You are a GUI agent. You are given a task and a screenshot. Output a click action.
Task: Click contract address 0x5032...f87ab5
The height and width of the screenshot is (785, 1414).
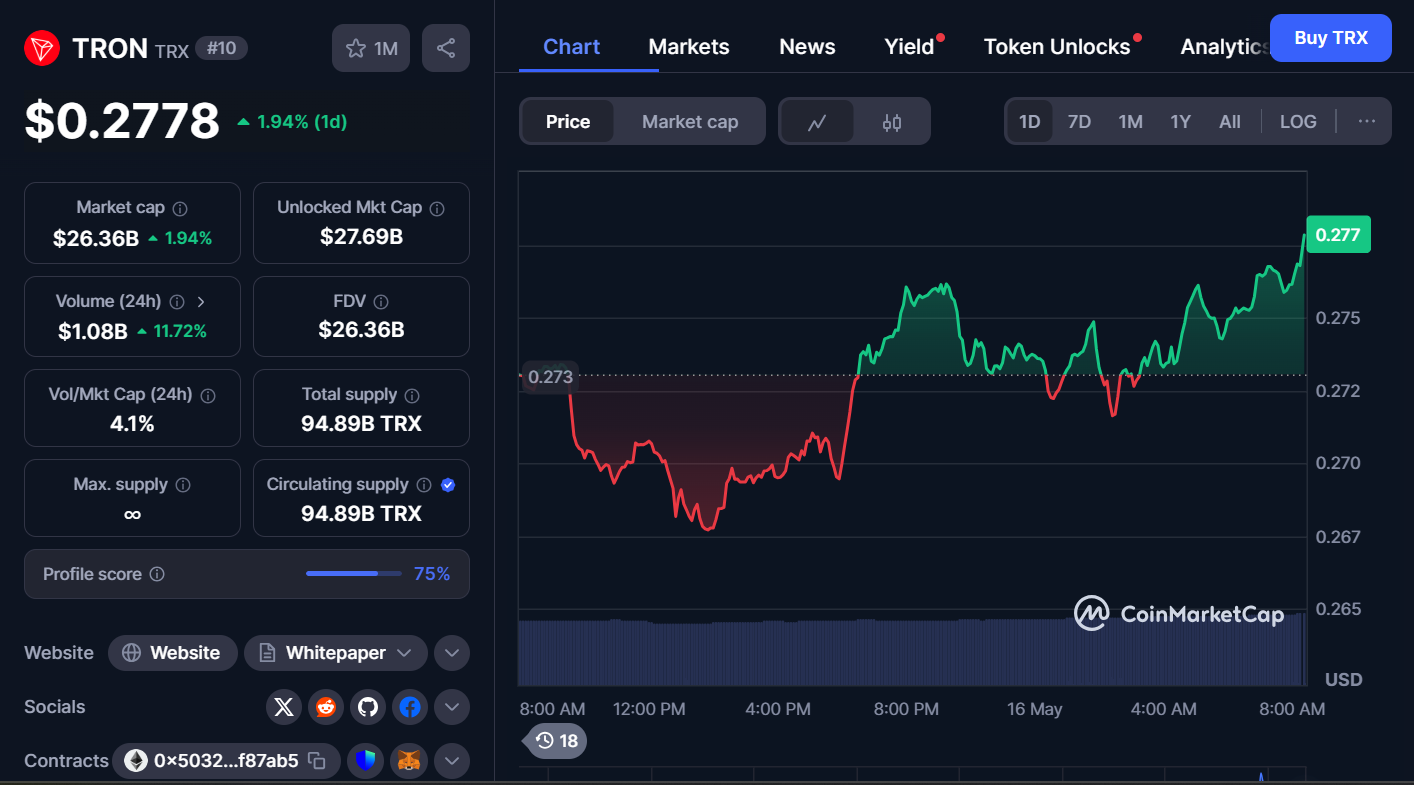[x=226, y=761]
